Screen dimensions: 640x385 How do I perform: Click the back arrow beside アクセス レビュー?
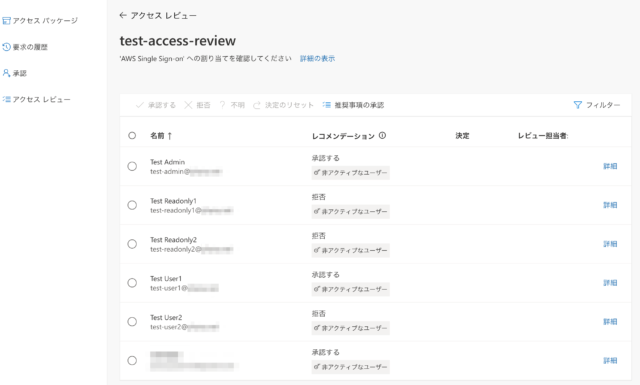tap(123, 16)
